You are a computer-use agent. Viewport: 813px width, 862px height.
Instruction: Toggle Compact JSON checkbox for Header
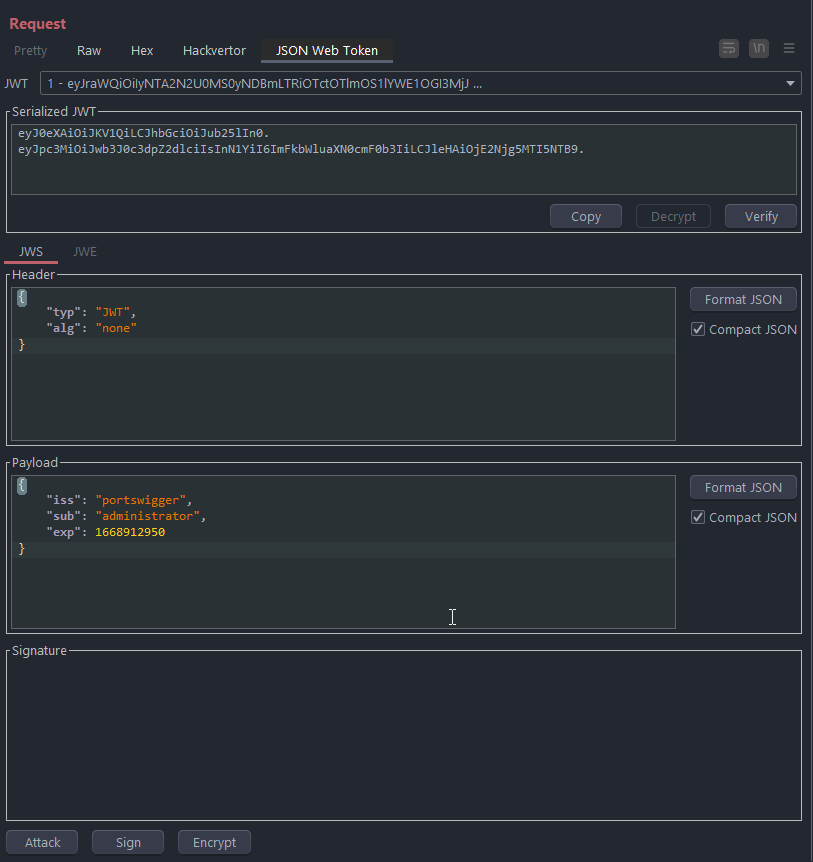click(698, 329)
